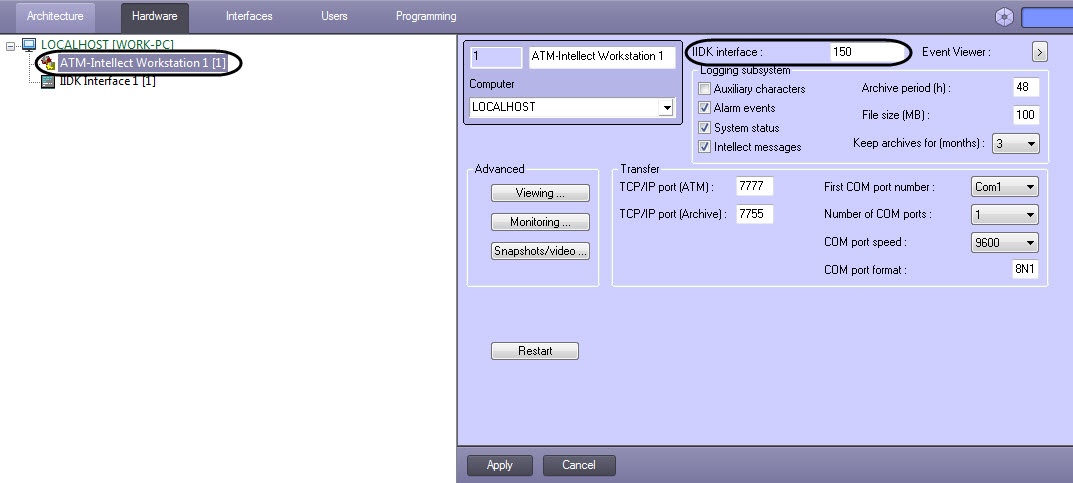
Task: Click the hexagon icon in top bar
Action: (x=1004, y=18)
